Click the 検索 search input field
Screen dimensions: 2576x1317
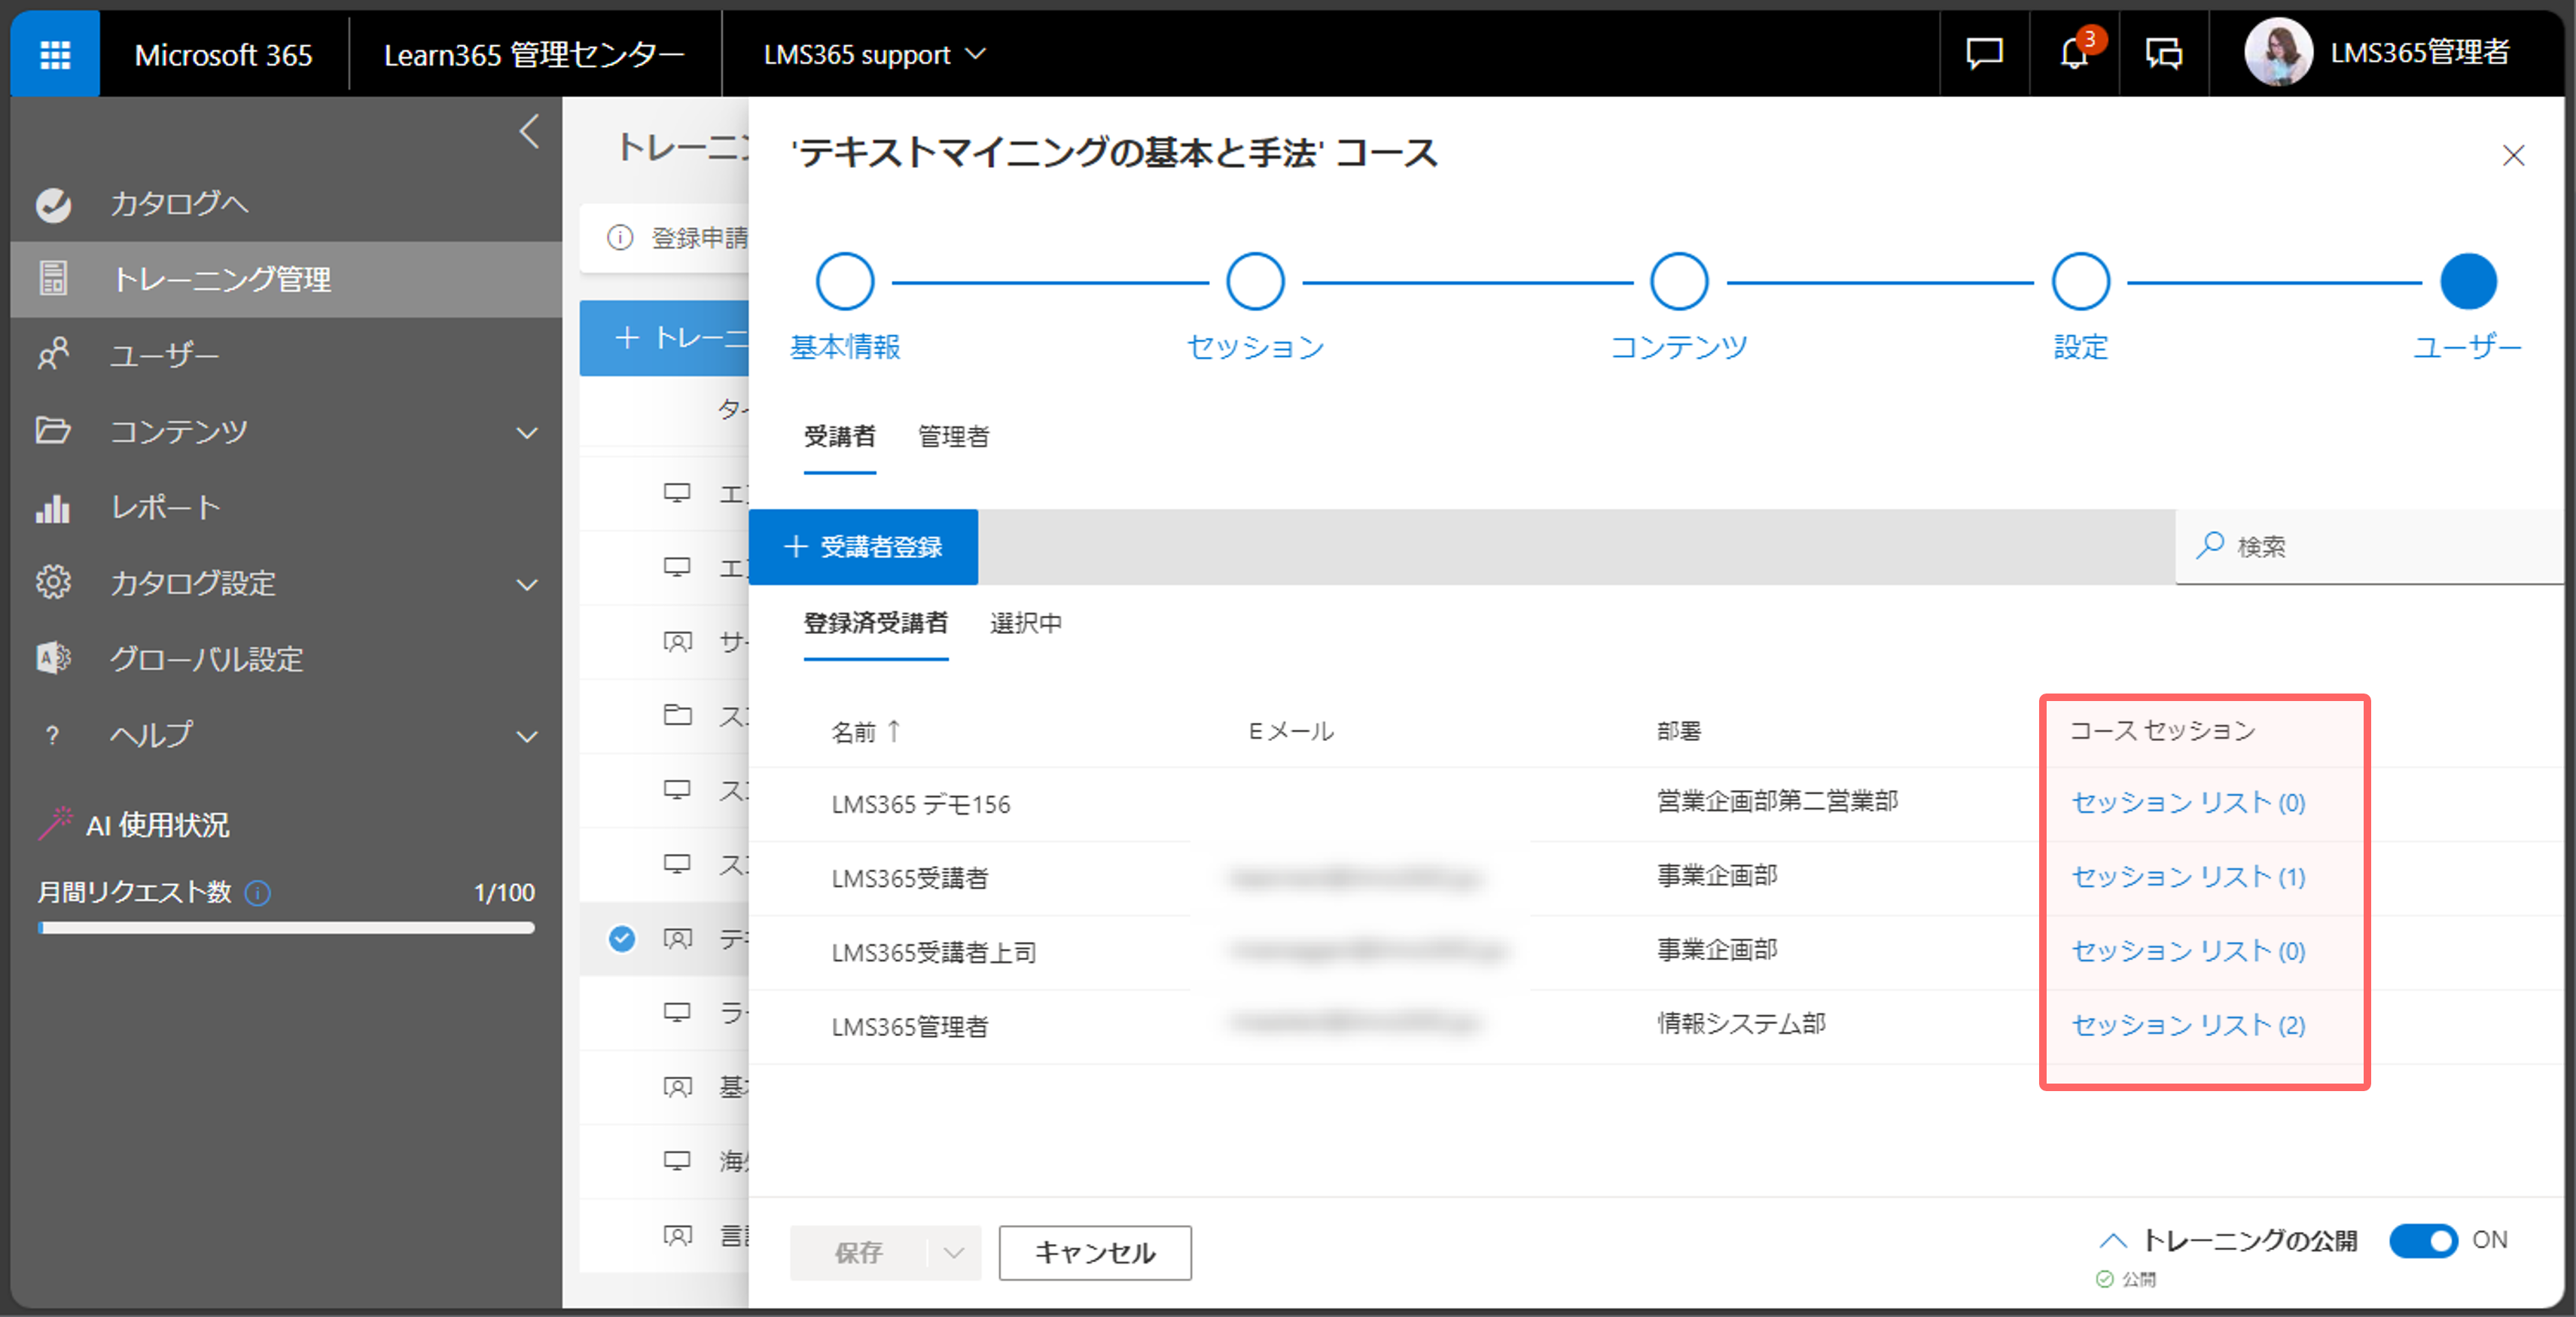[x=2370, y=546]
